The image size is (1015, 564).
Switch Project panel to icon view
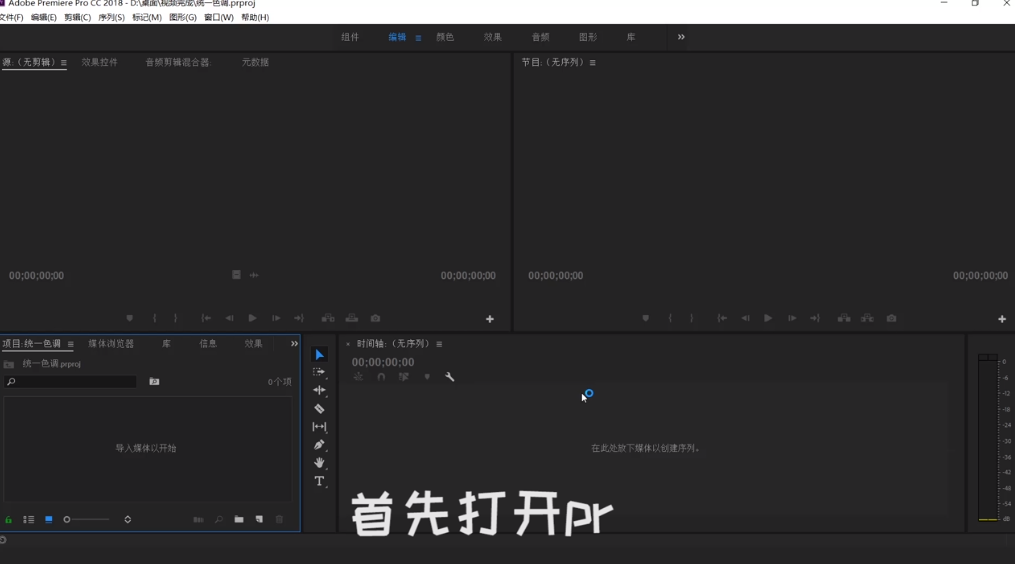pyautogui.click(x=49, y=519)
